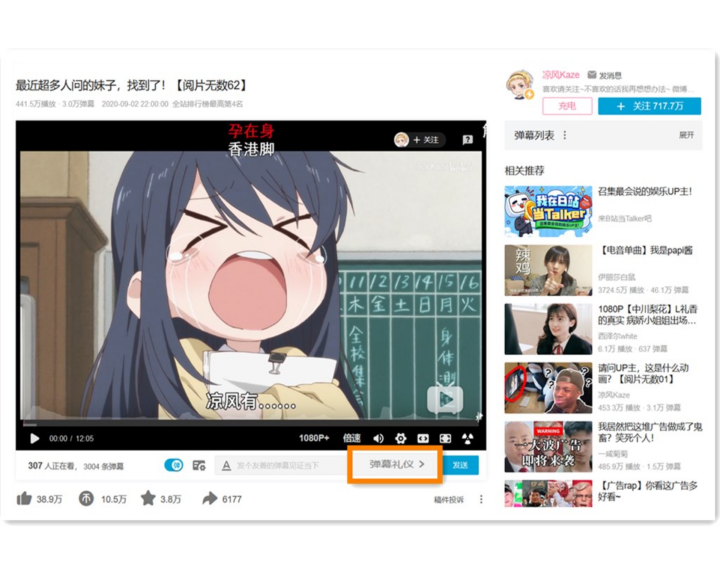Click 发消息 message envelope icon
The width and height of the screenshot is (720, 575).
click(592, 74)
